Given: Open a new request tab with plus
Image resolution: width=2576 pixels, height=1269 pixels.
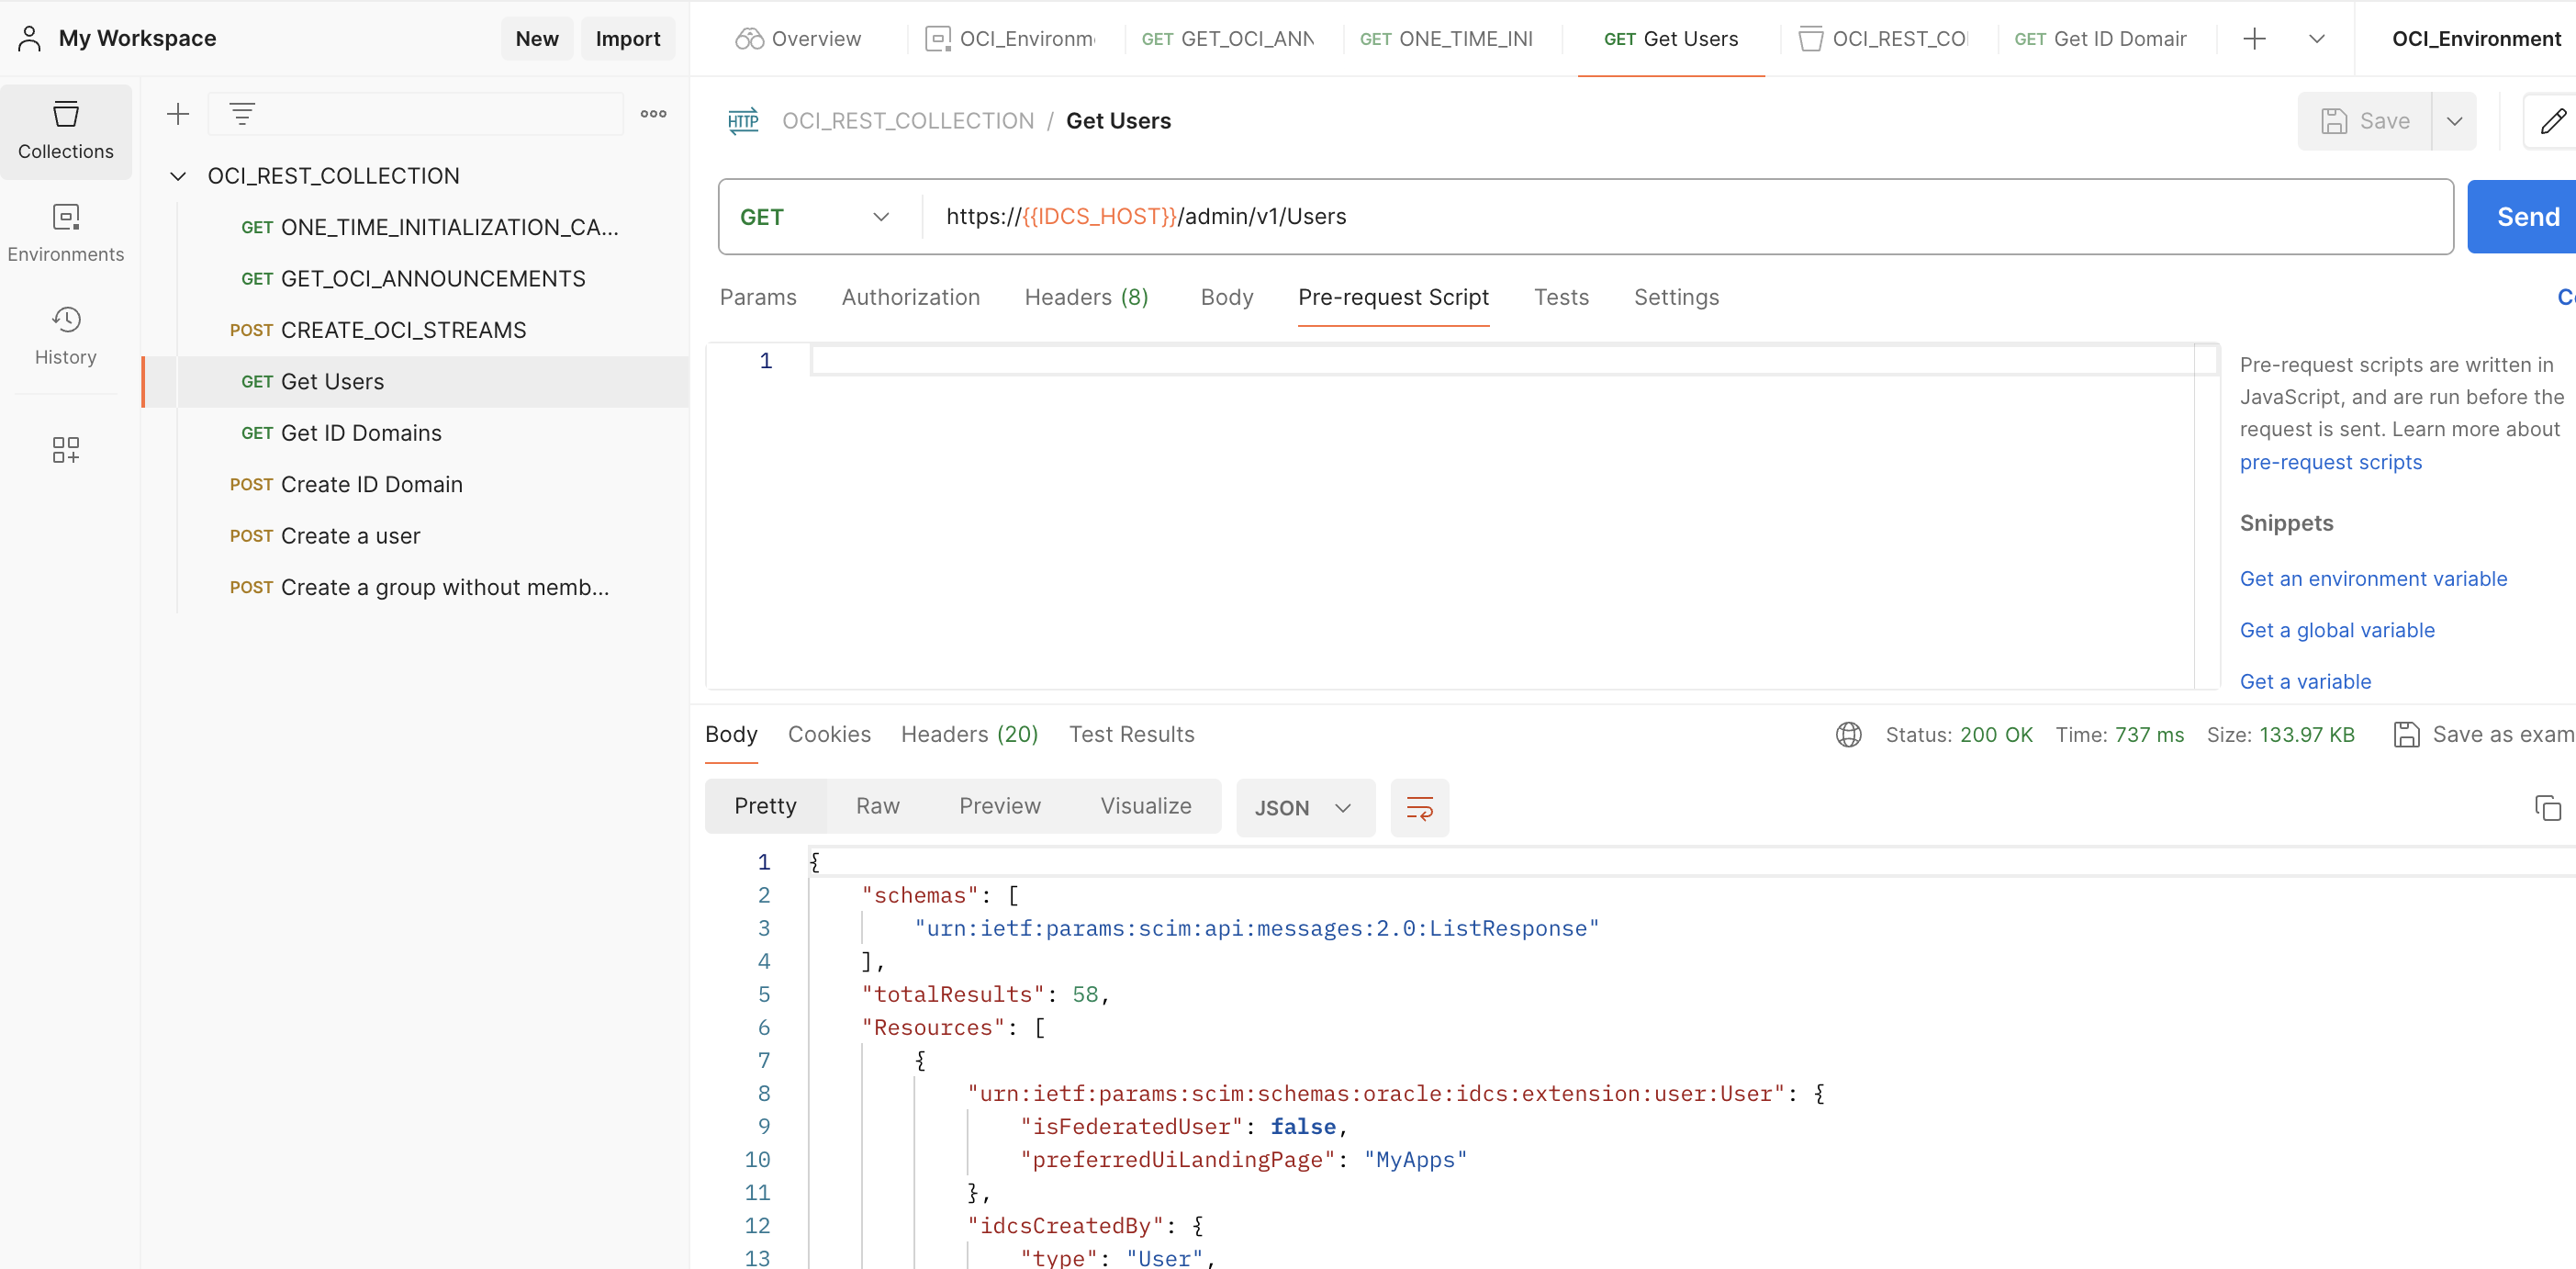Looking at the screenshot, I should click(x=2254, y=39).
